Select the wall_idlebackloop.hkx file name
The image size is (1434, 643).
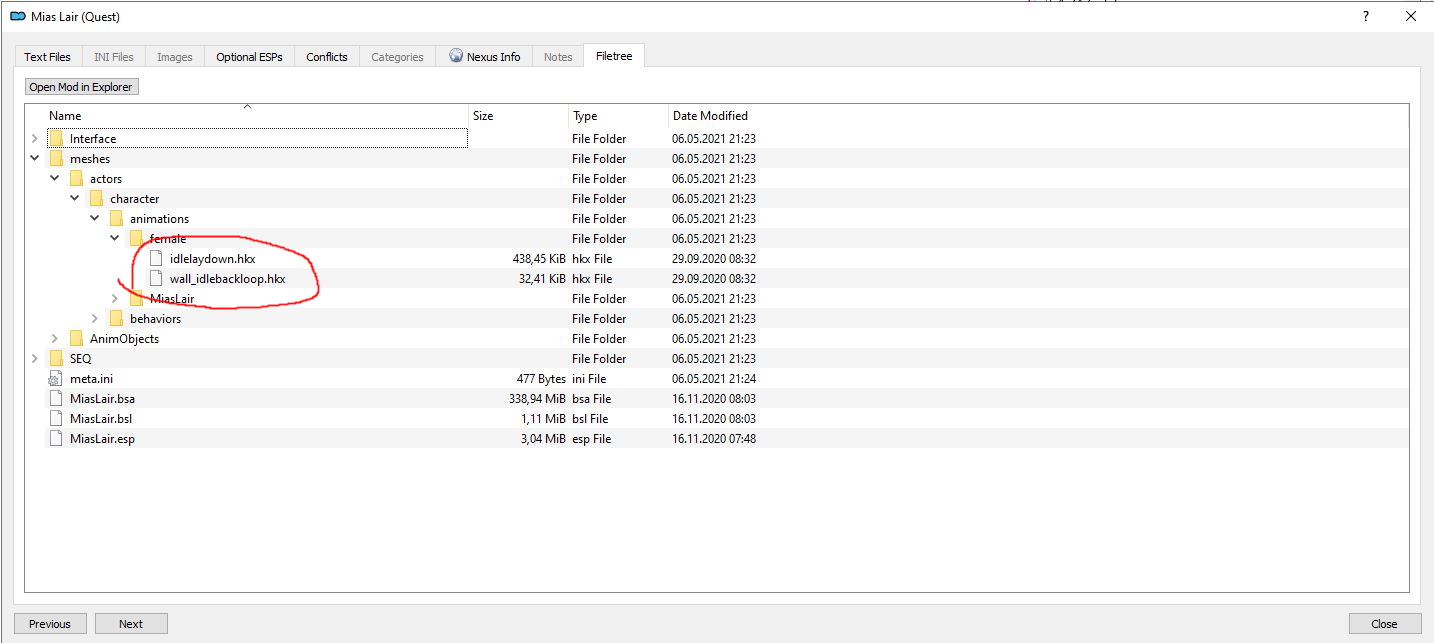click(x=227, y=279)
